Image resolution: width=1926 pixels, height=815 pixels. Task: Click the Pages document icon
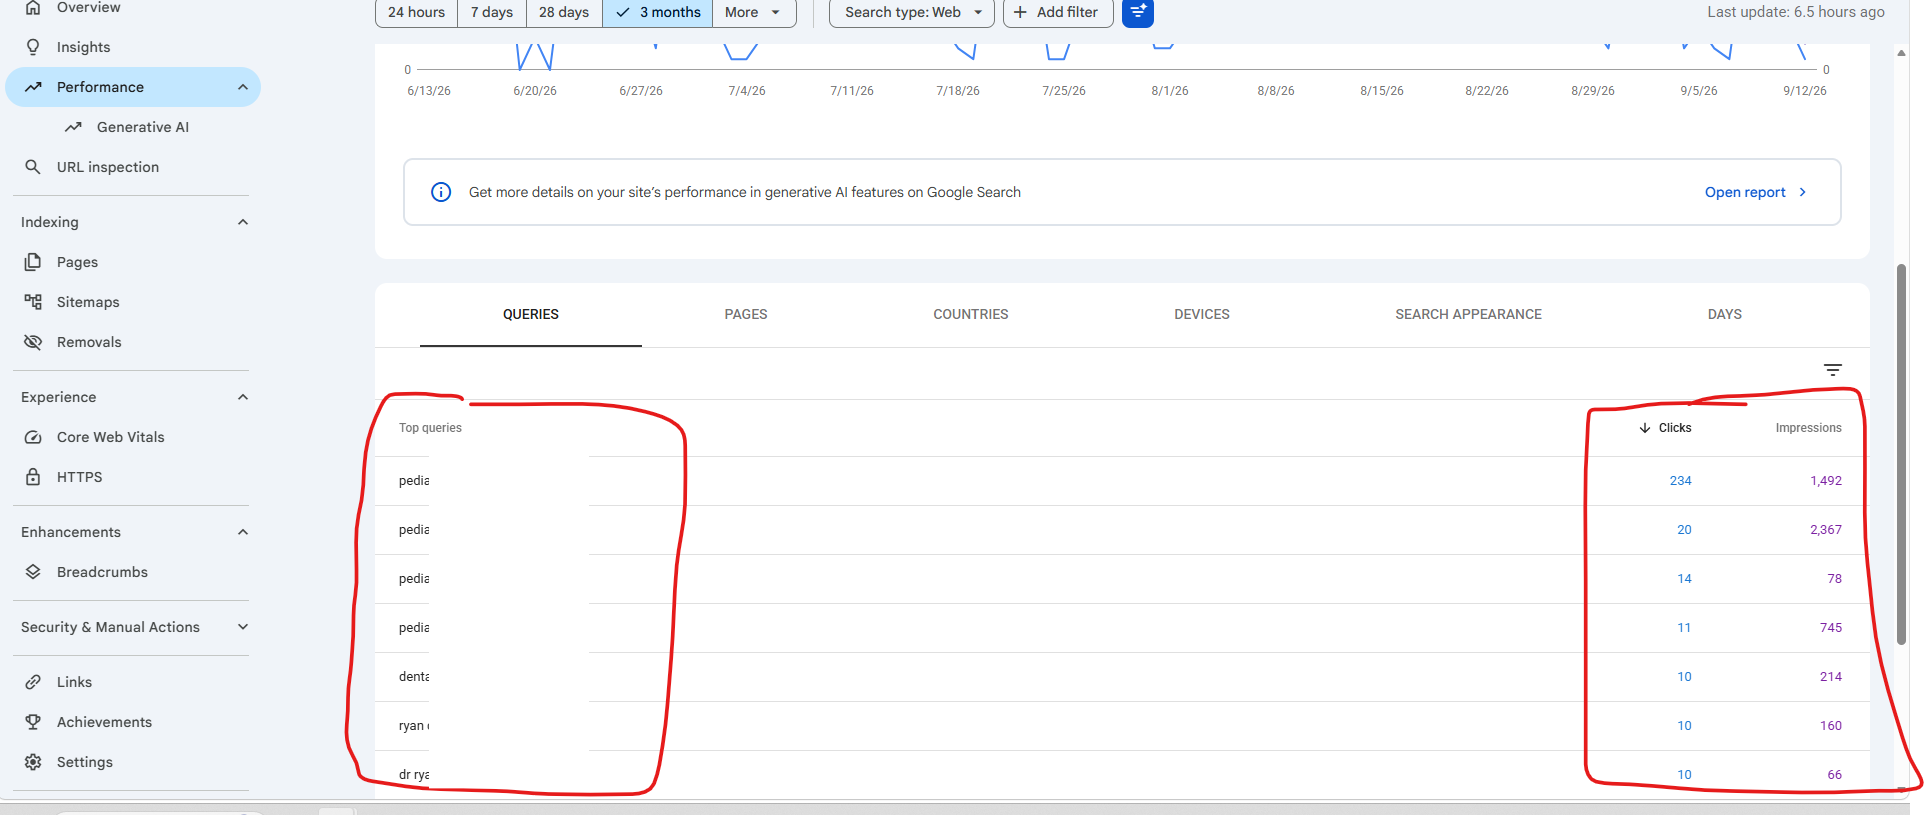click(33, 262)
